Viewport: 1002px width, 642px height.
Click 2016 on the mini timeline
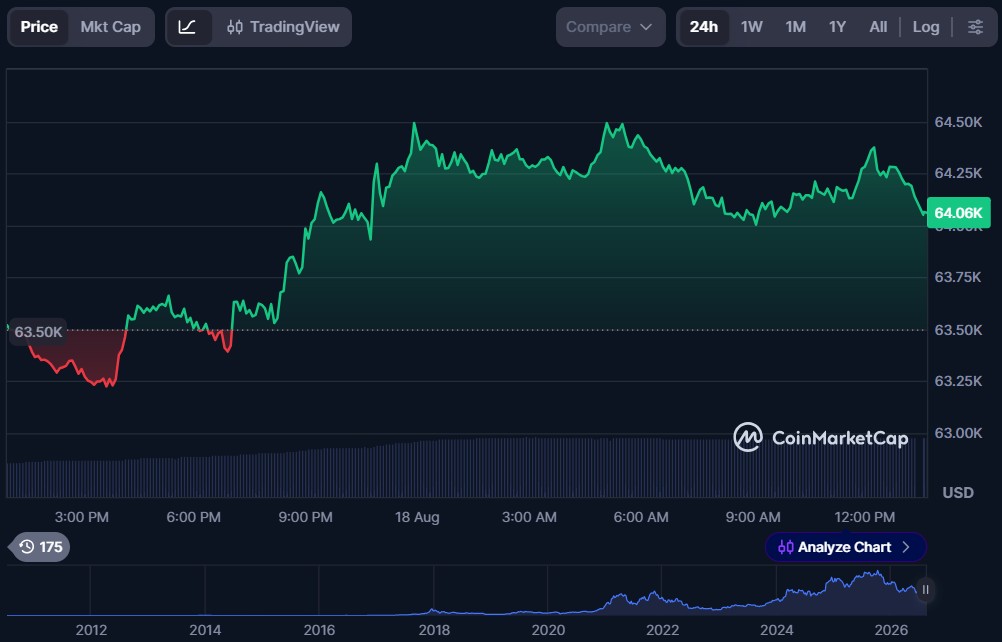coord(320,631)
